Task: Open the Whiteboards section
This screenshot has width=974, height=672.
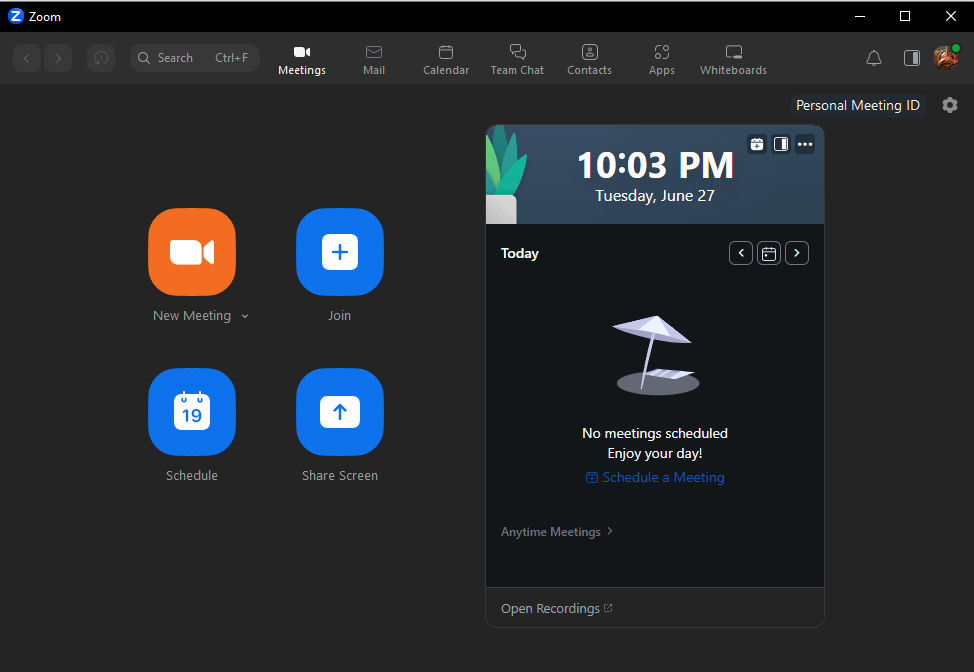Action: coord(733,59)
